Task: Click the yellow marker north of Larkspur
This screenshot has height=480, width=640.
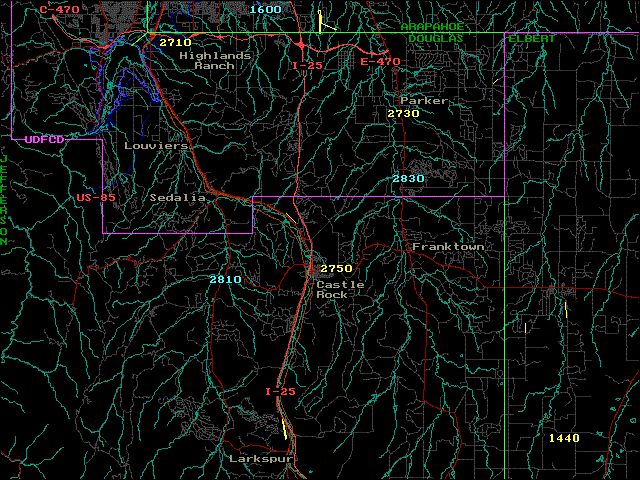Action: tap(285, 429)
